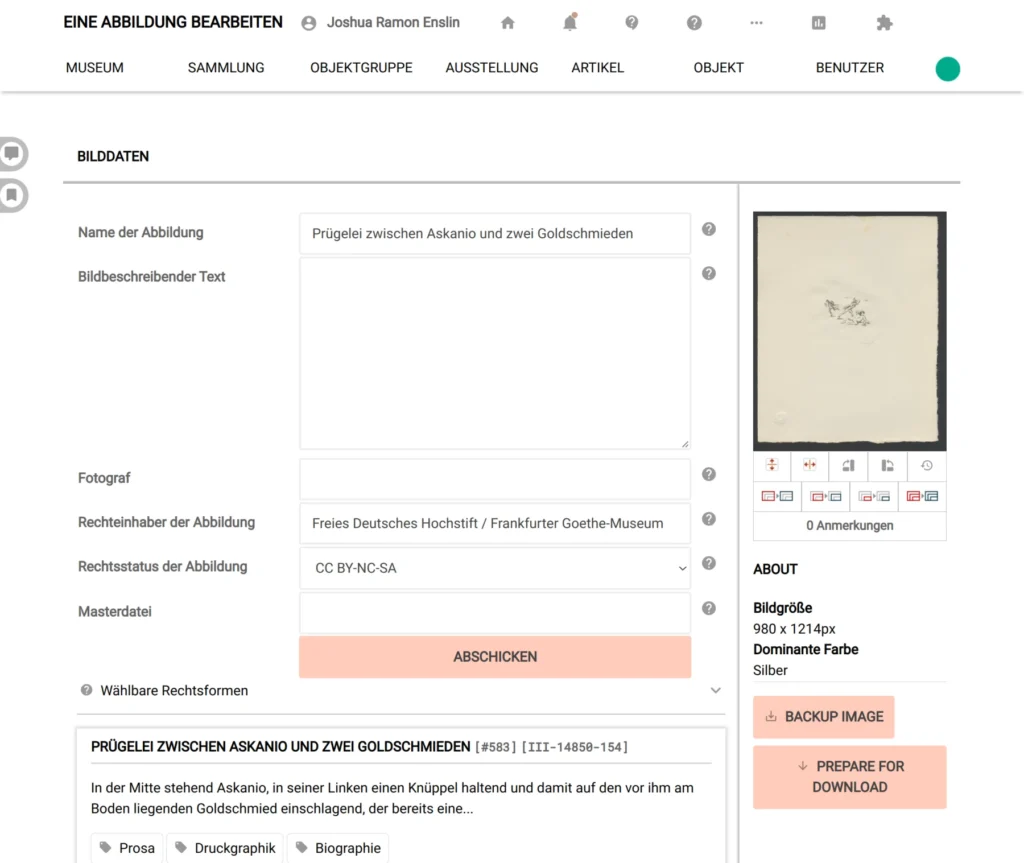Show help for Bildbeschreibender Text

pyautogui.click(x=709, y=273)
